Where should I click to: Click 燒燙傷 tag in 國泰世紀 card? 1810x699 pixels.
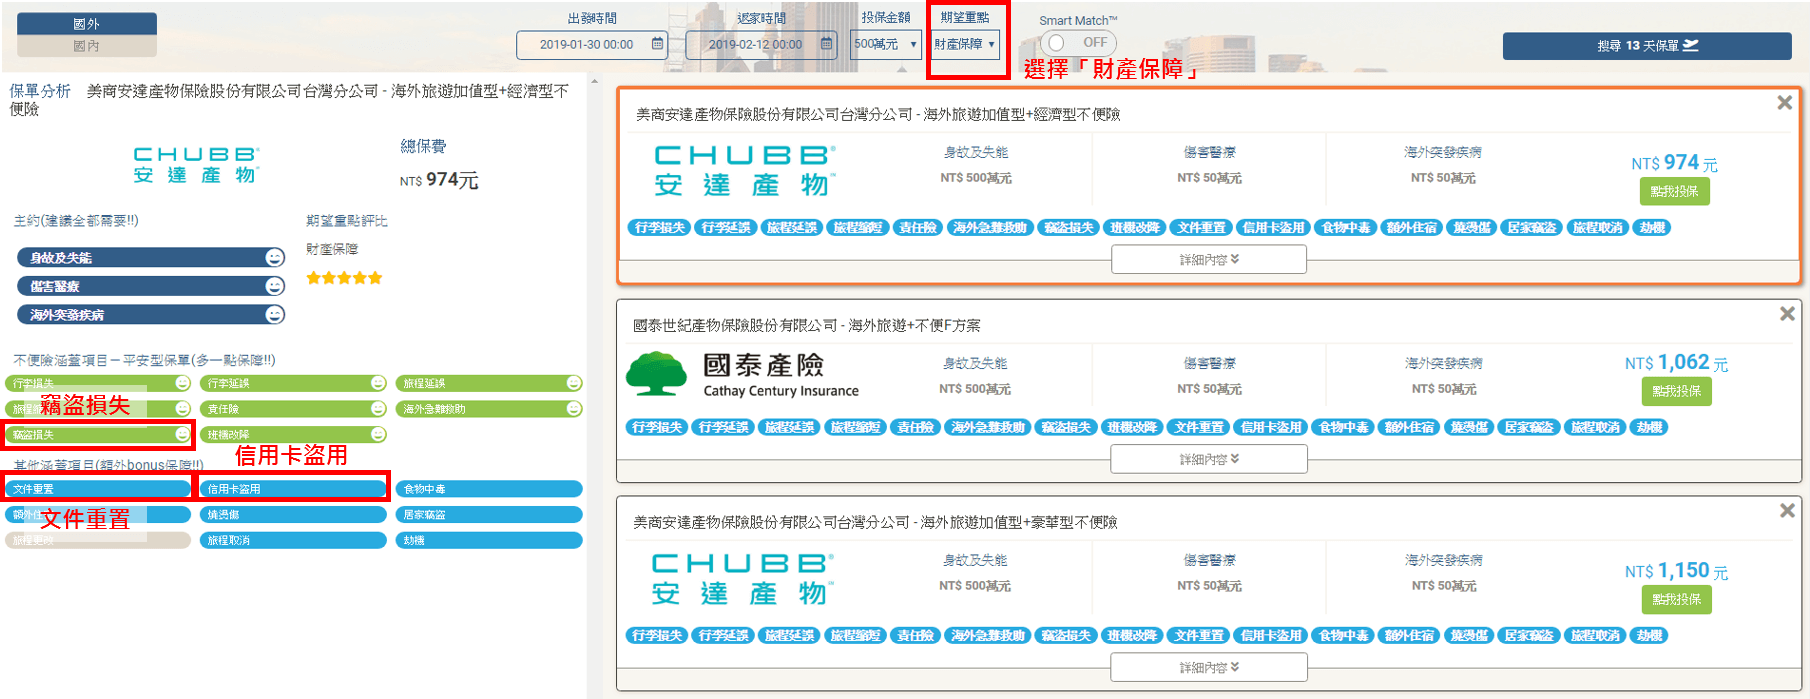[1469, 428]
